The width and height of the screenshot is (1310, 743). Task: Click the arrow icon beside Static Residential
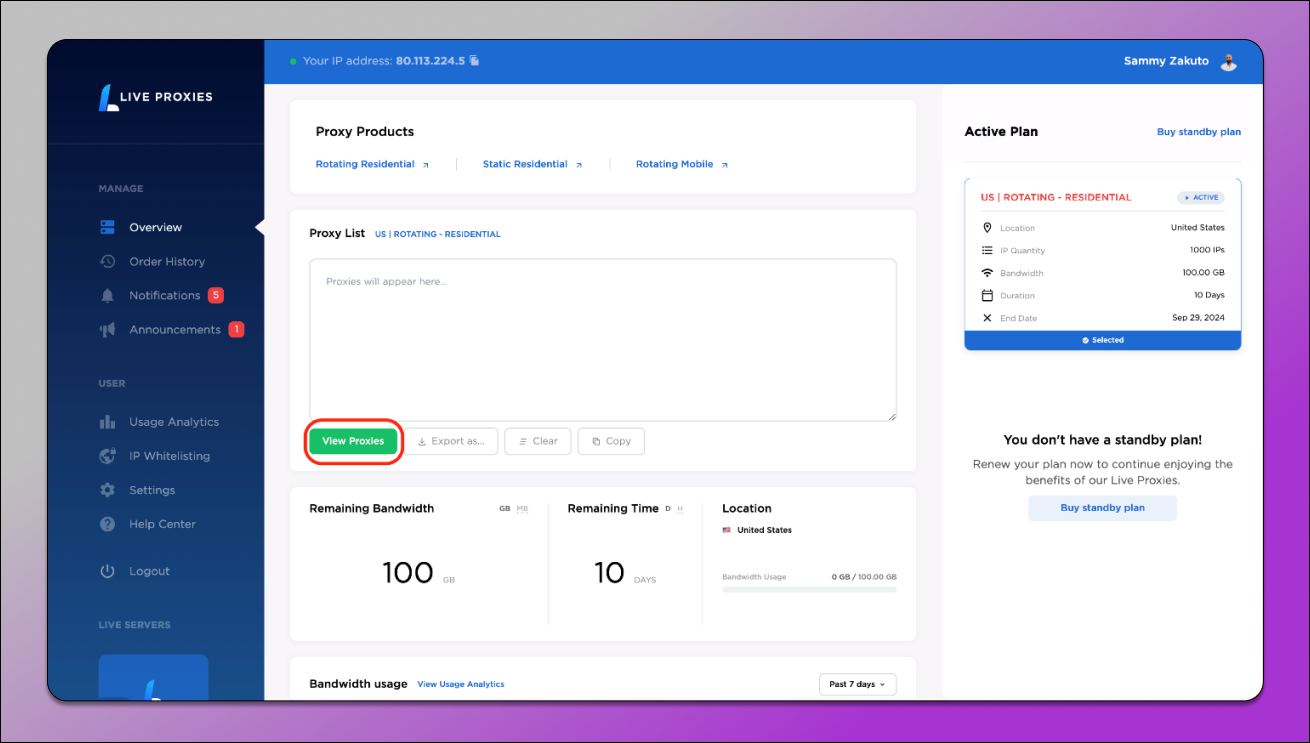click(x=579, y=165)
